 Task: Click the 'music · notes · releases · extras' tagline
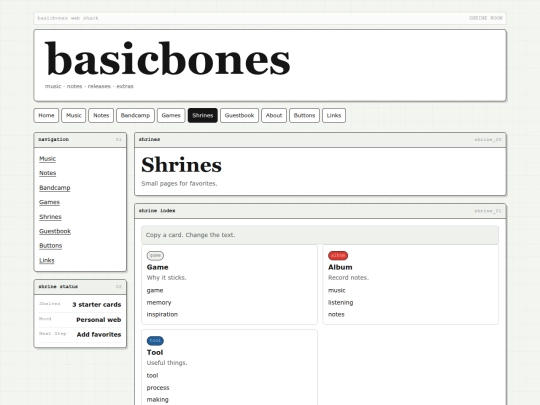(x=89, y=86)
